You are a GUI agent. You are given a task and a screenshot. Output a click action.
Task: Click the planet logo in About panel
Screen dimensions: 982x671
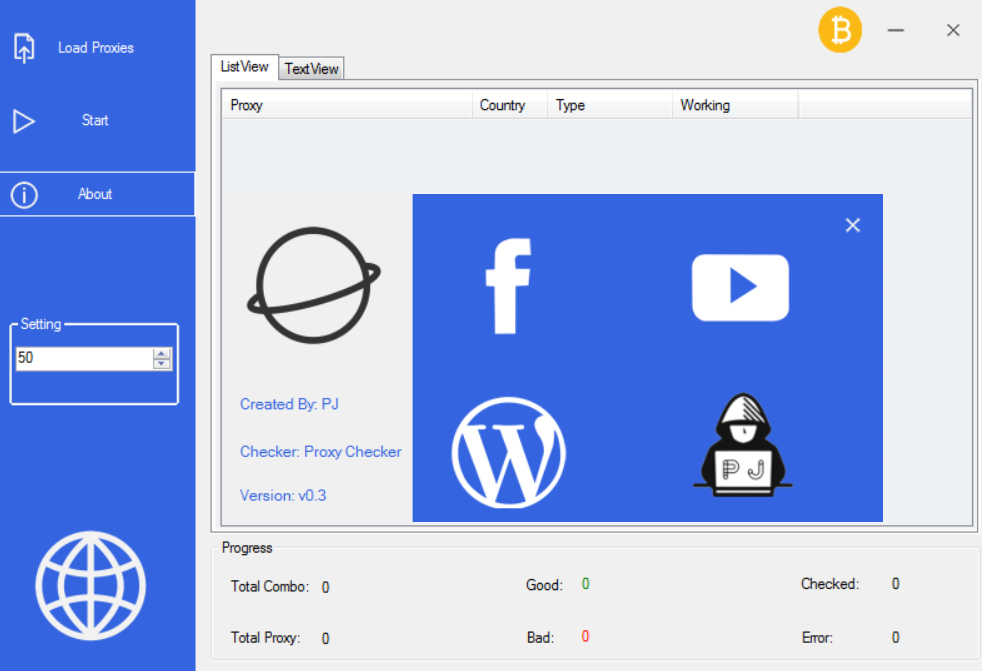tap(313, 285)
